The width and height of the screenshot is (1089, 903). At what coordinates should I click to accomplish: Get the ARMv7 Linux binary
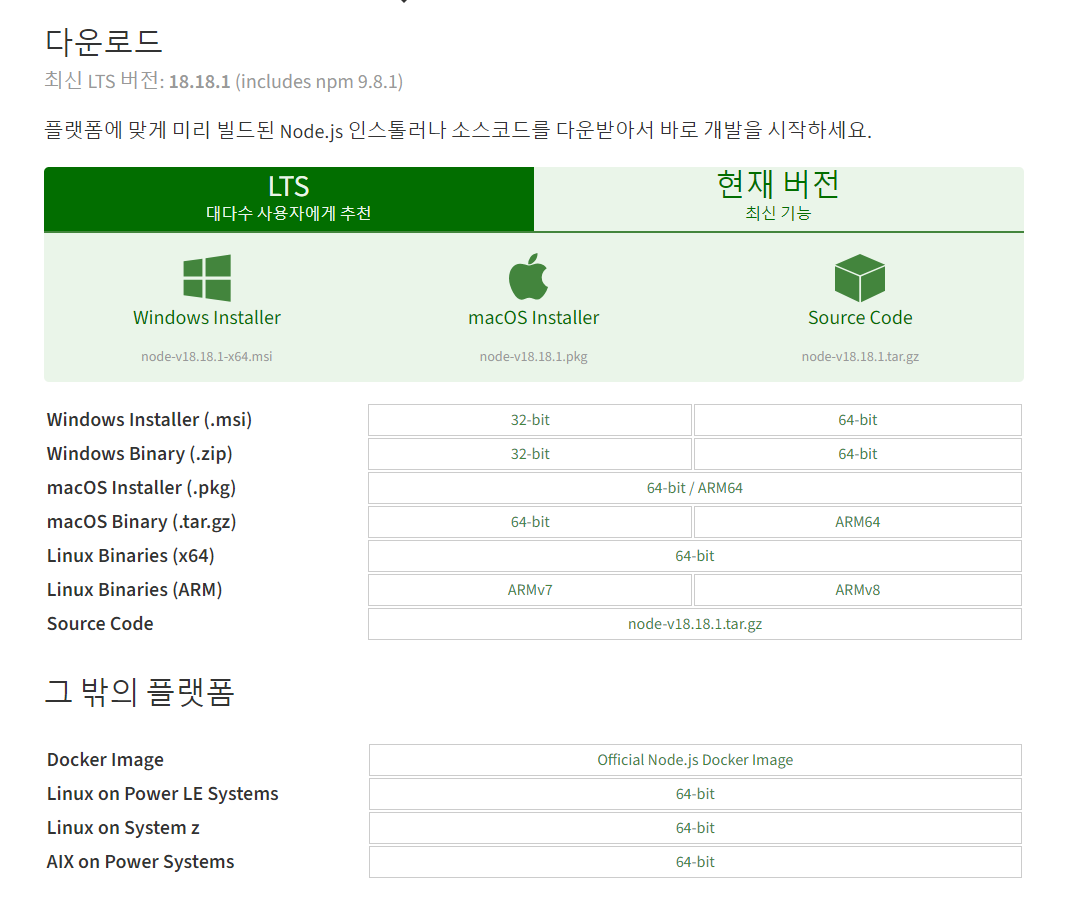530,589
